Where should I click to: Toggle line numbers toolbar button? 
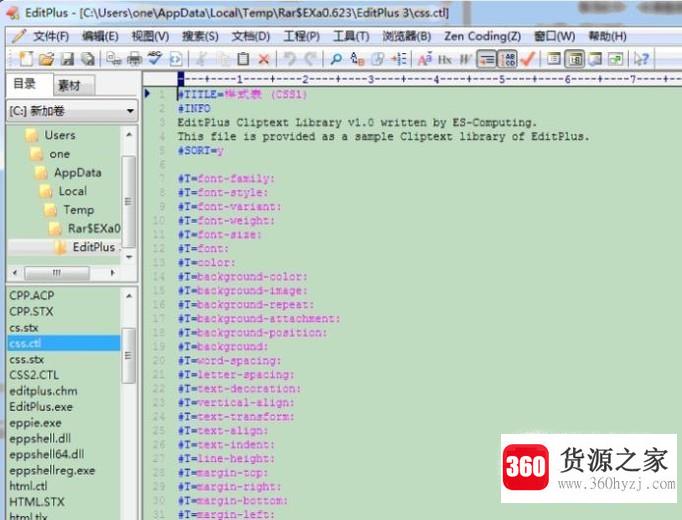507,59
